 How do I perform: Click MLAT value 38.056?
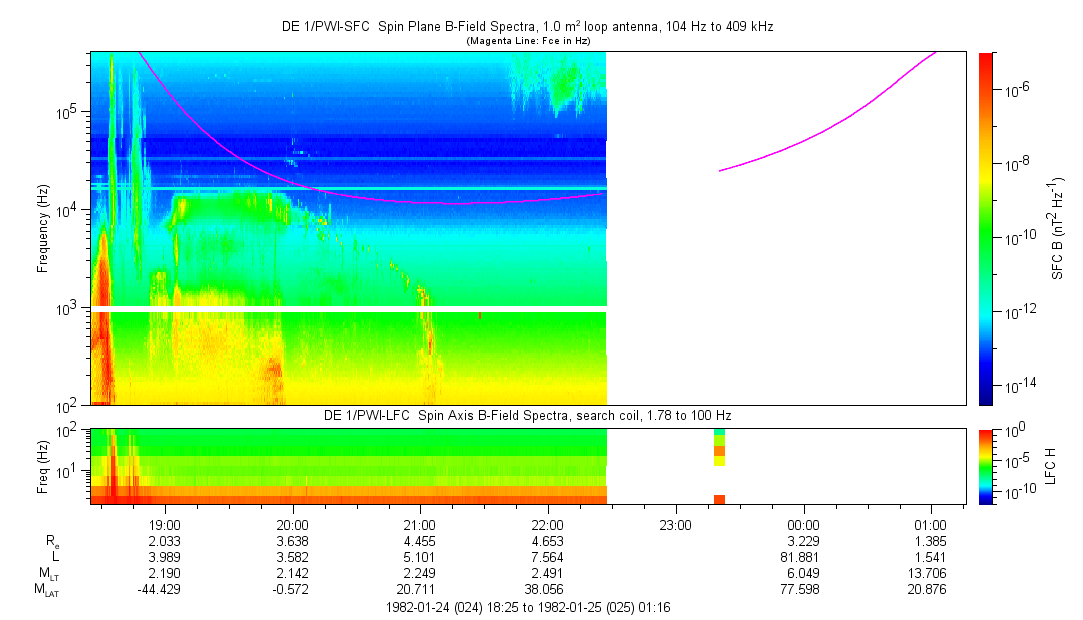click(x=545, y=590)
